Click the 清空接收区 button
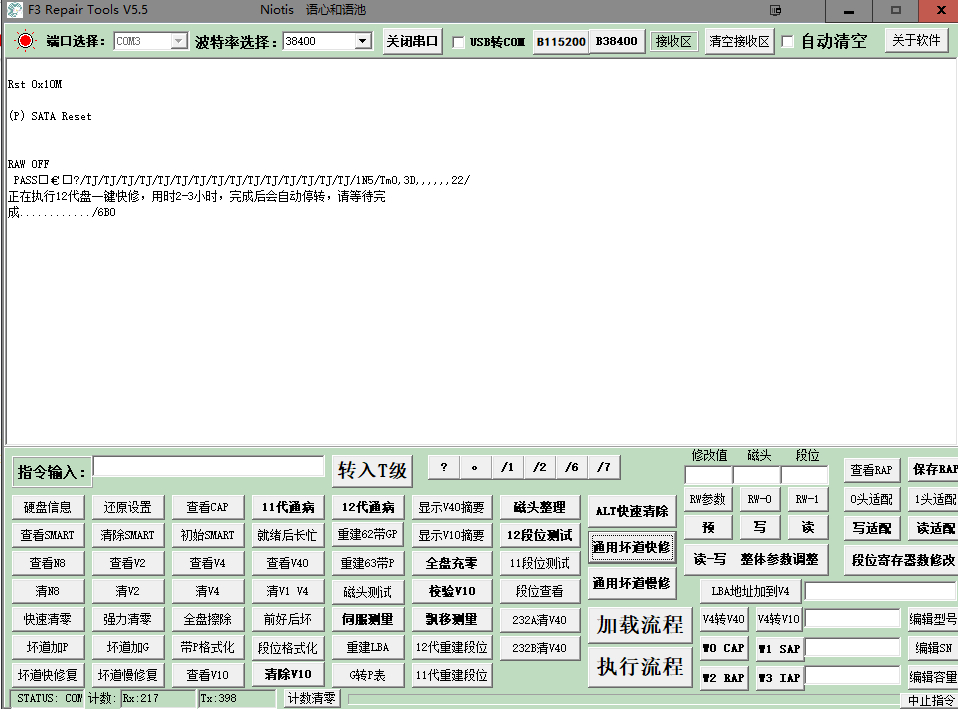 click(x=739, y=42)
